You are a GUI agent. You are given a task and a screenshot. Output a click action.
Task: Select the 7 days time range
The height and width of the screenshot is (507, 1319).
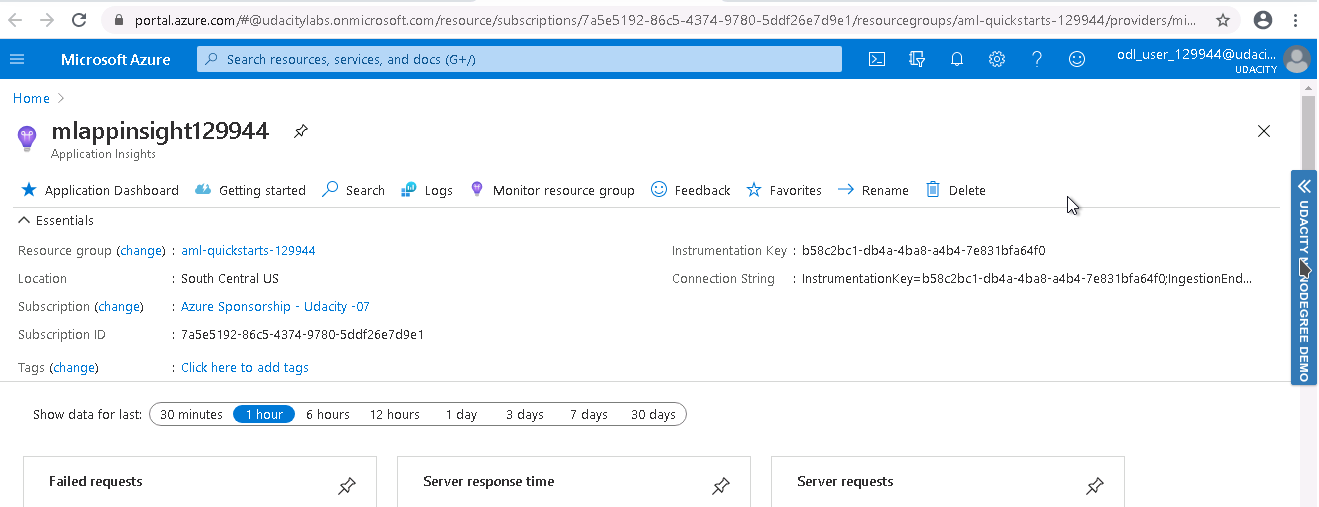[x=589, y=414]
